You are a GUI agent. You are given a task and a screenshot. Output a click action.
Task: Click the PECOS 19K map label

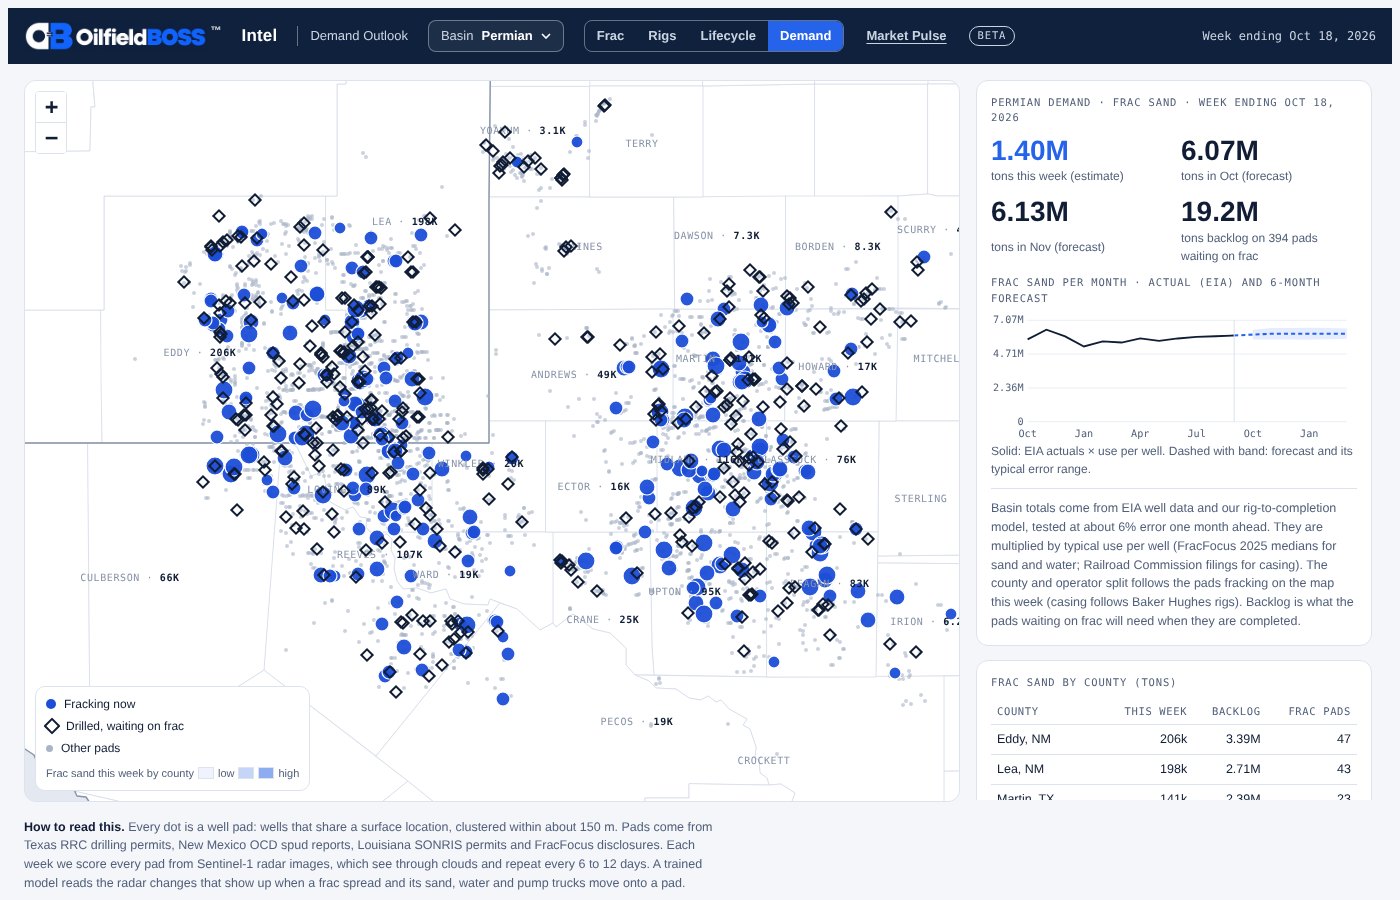(637, 722)
